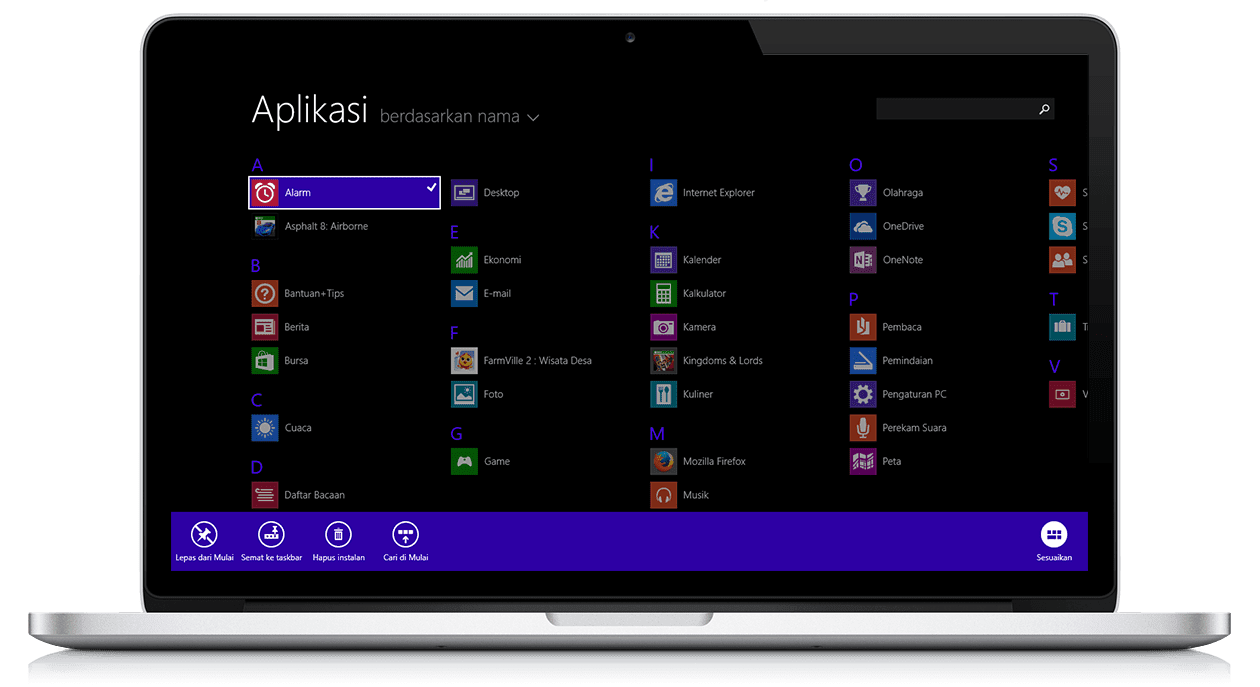This screenshot has height=687, width=1260.
Task: Click the search magnifier icon
Action: (1045, 109)
